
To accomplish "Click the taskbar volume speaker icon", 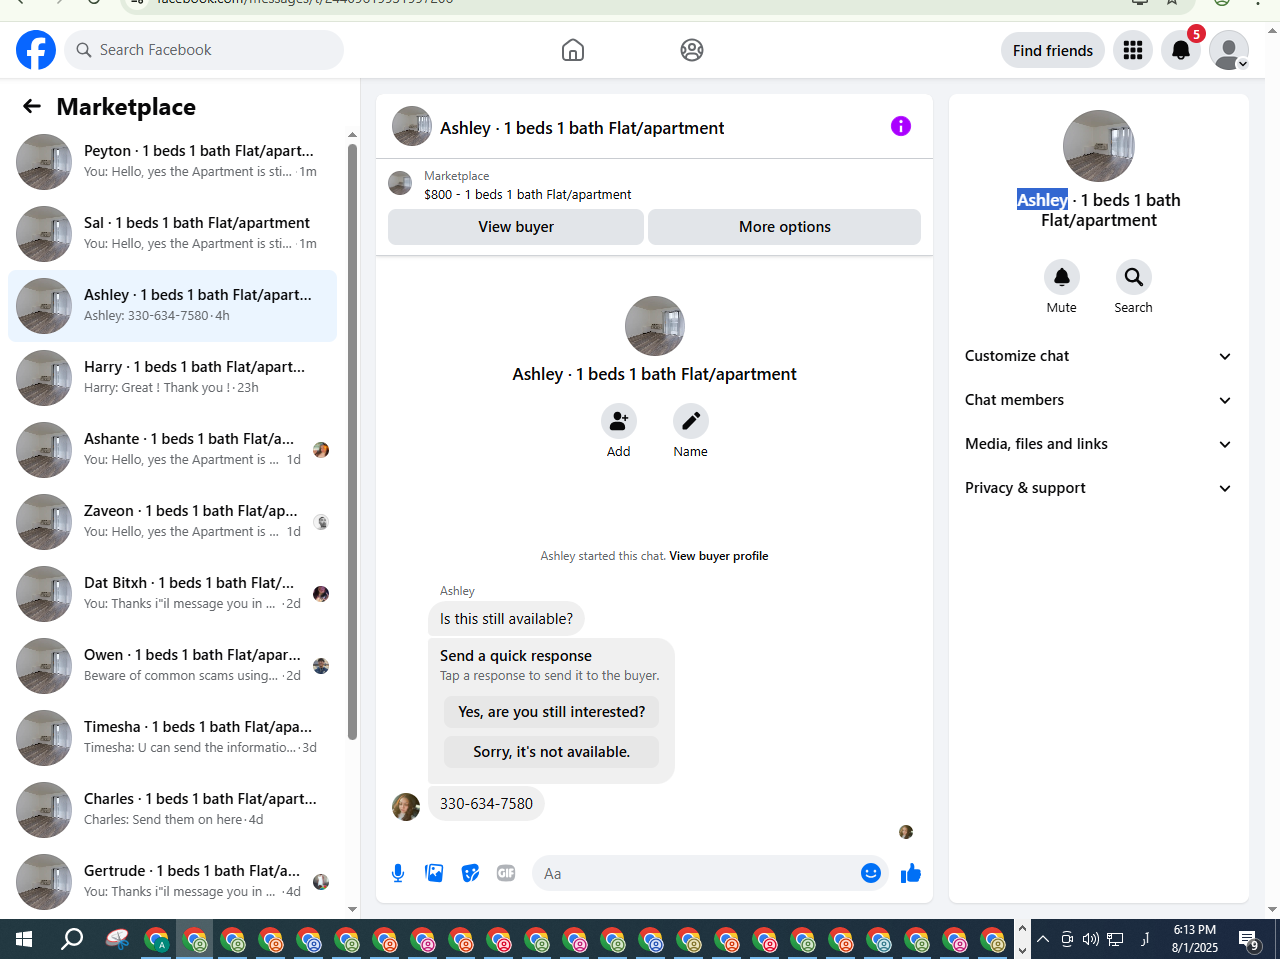I will pyautogui.click(x=1090, y=939).
